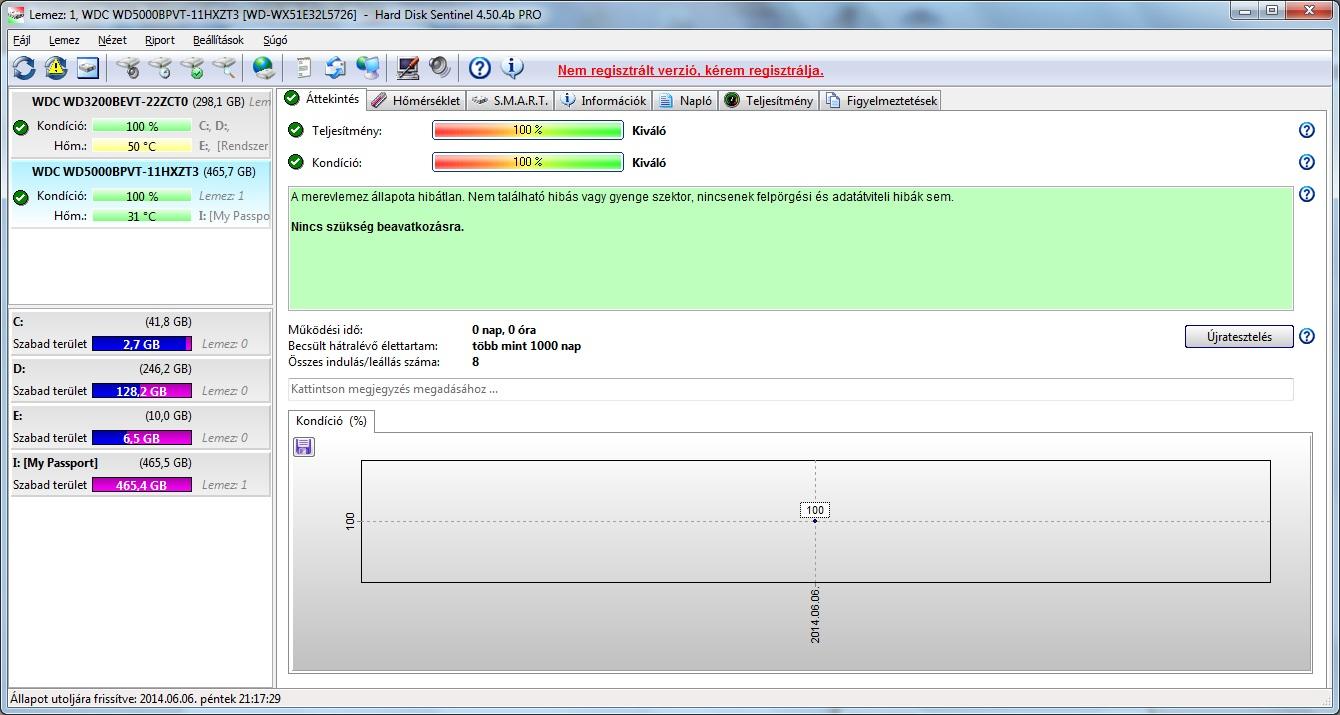Switch to the Teljesítmény tab
1340x715 pixels.
[x=769, y=101]
